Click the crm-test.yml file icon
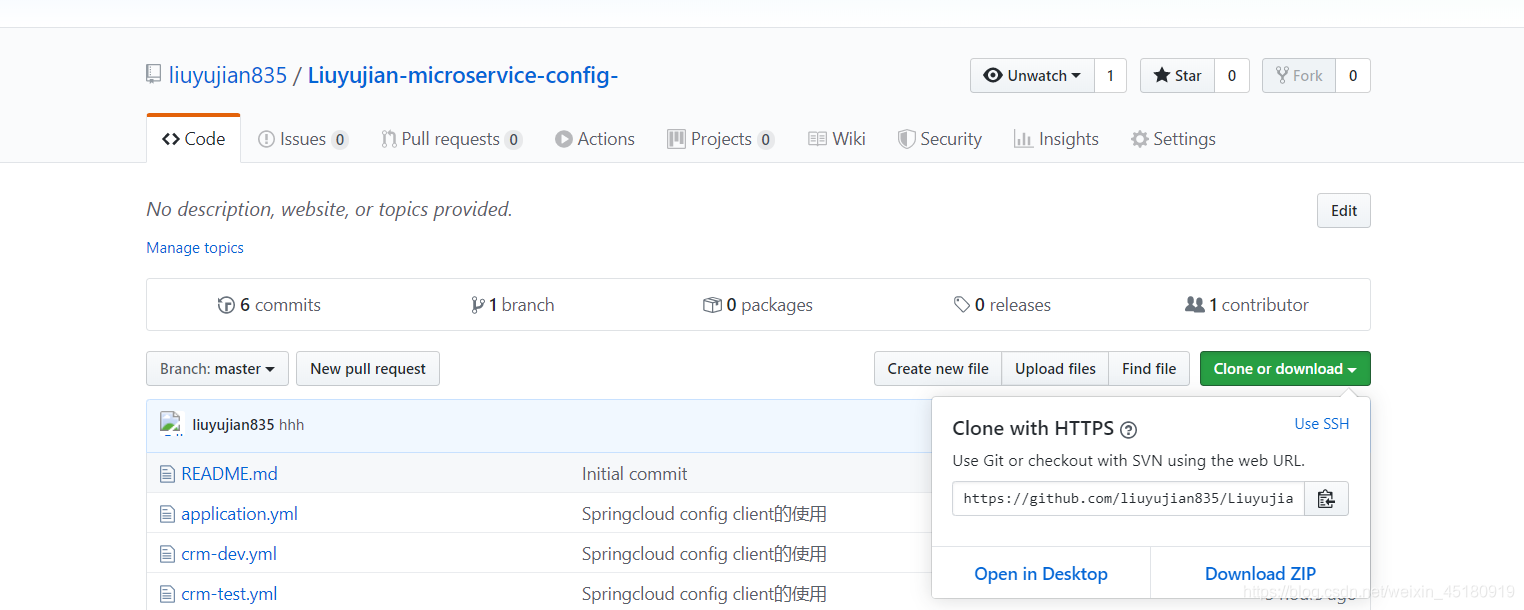Screen dimensions: 1524x610 (167, 594)
